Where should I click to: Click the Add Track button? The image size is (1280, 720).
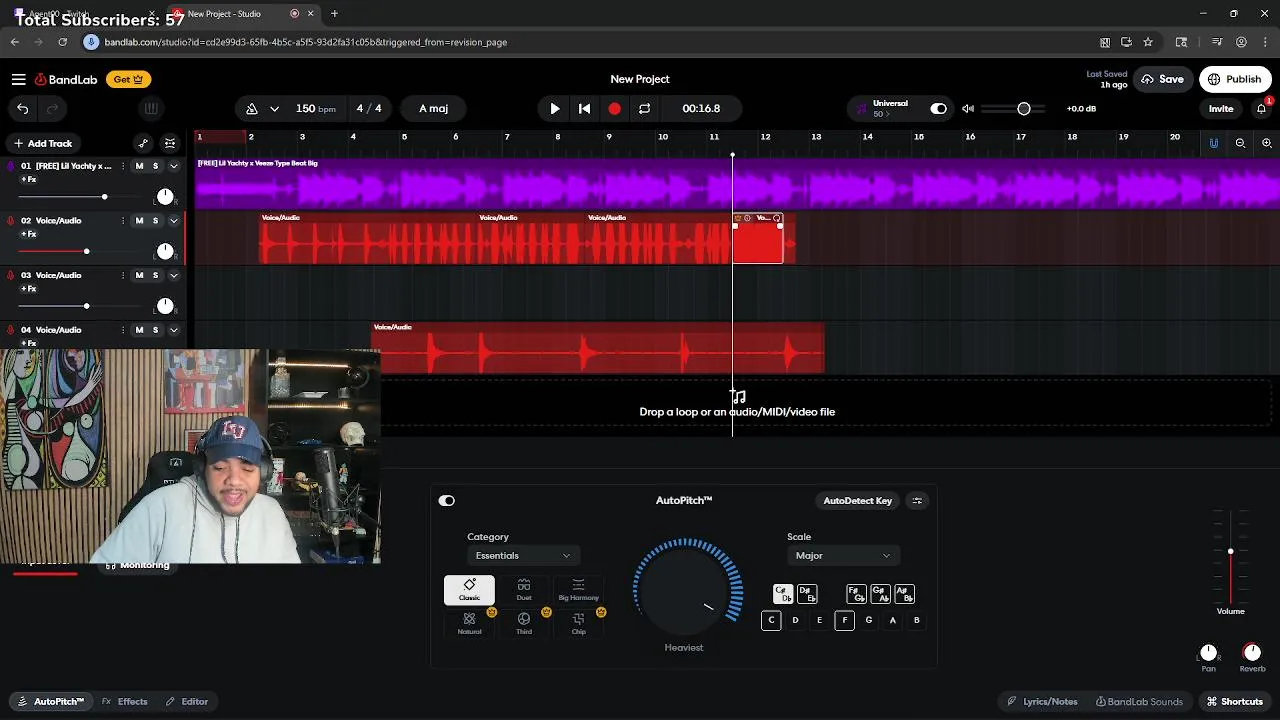(x=42, y=143)
